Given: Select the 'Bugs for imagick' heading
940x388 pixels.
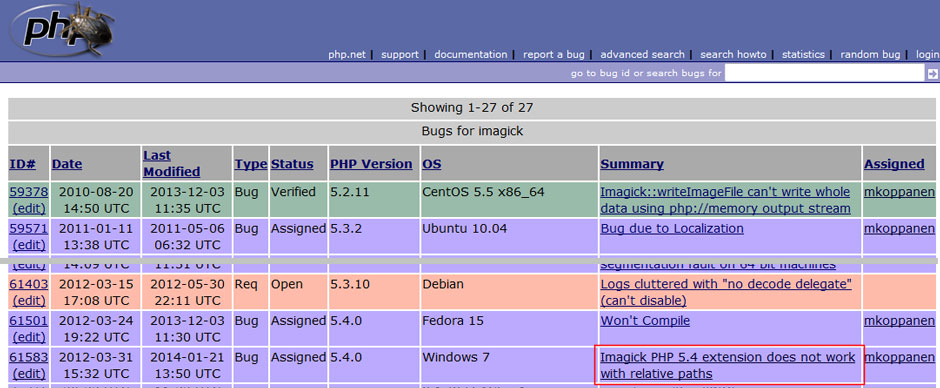Looking at the screenshot, I should coord(472,131).
